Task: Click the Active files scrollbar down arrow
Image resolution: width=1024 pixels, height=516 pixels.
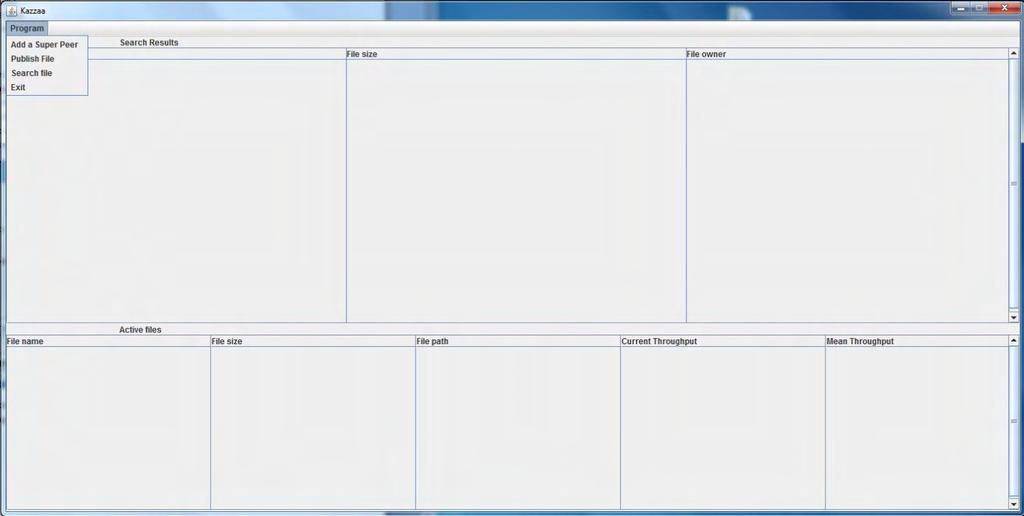Action: coord(1014,504)
